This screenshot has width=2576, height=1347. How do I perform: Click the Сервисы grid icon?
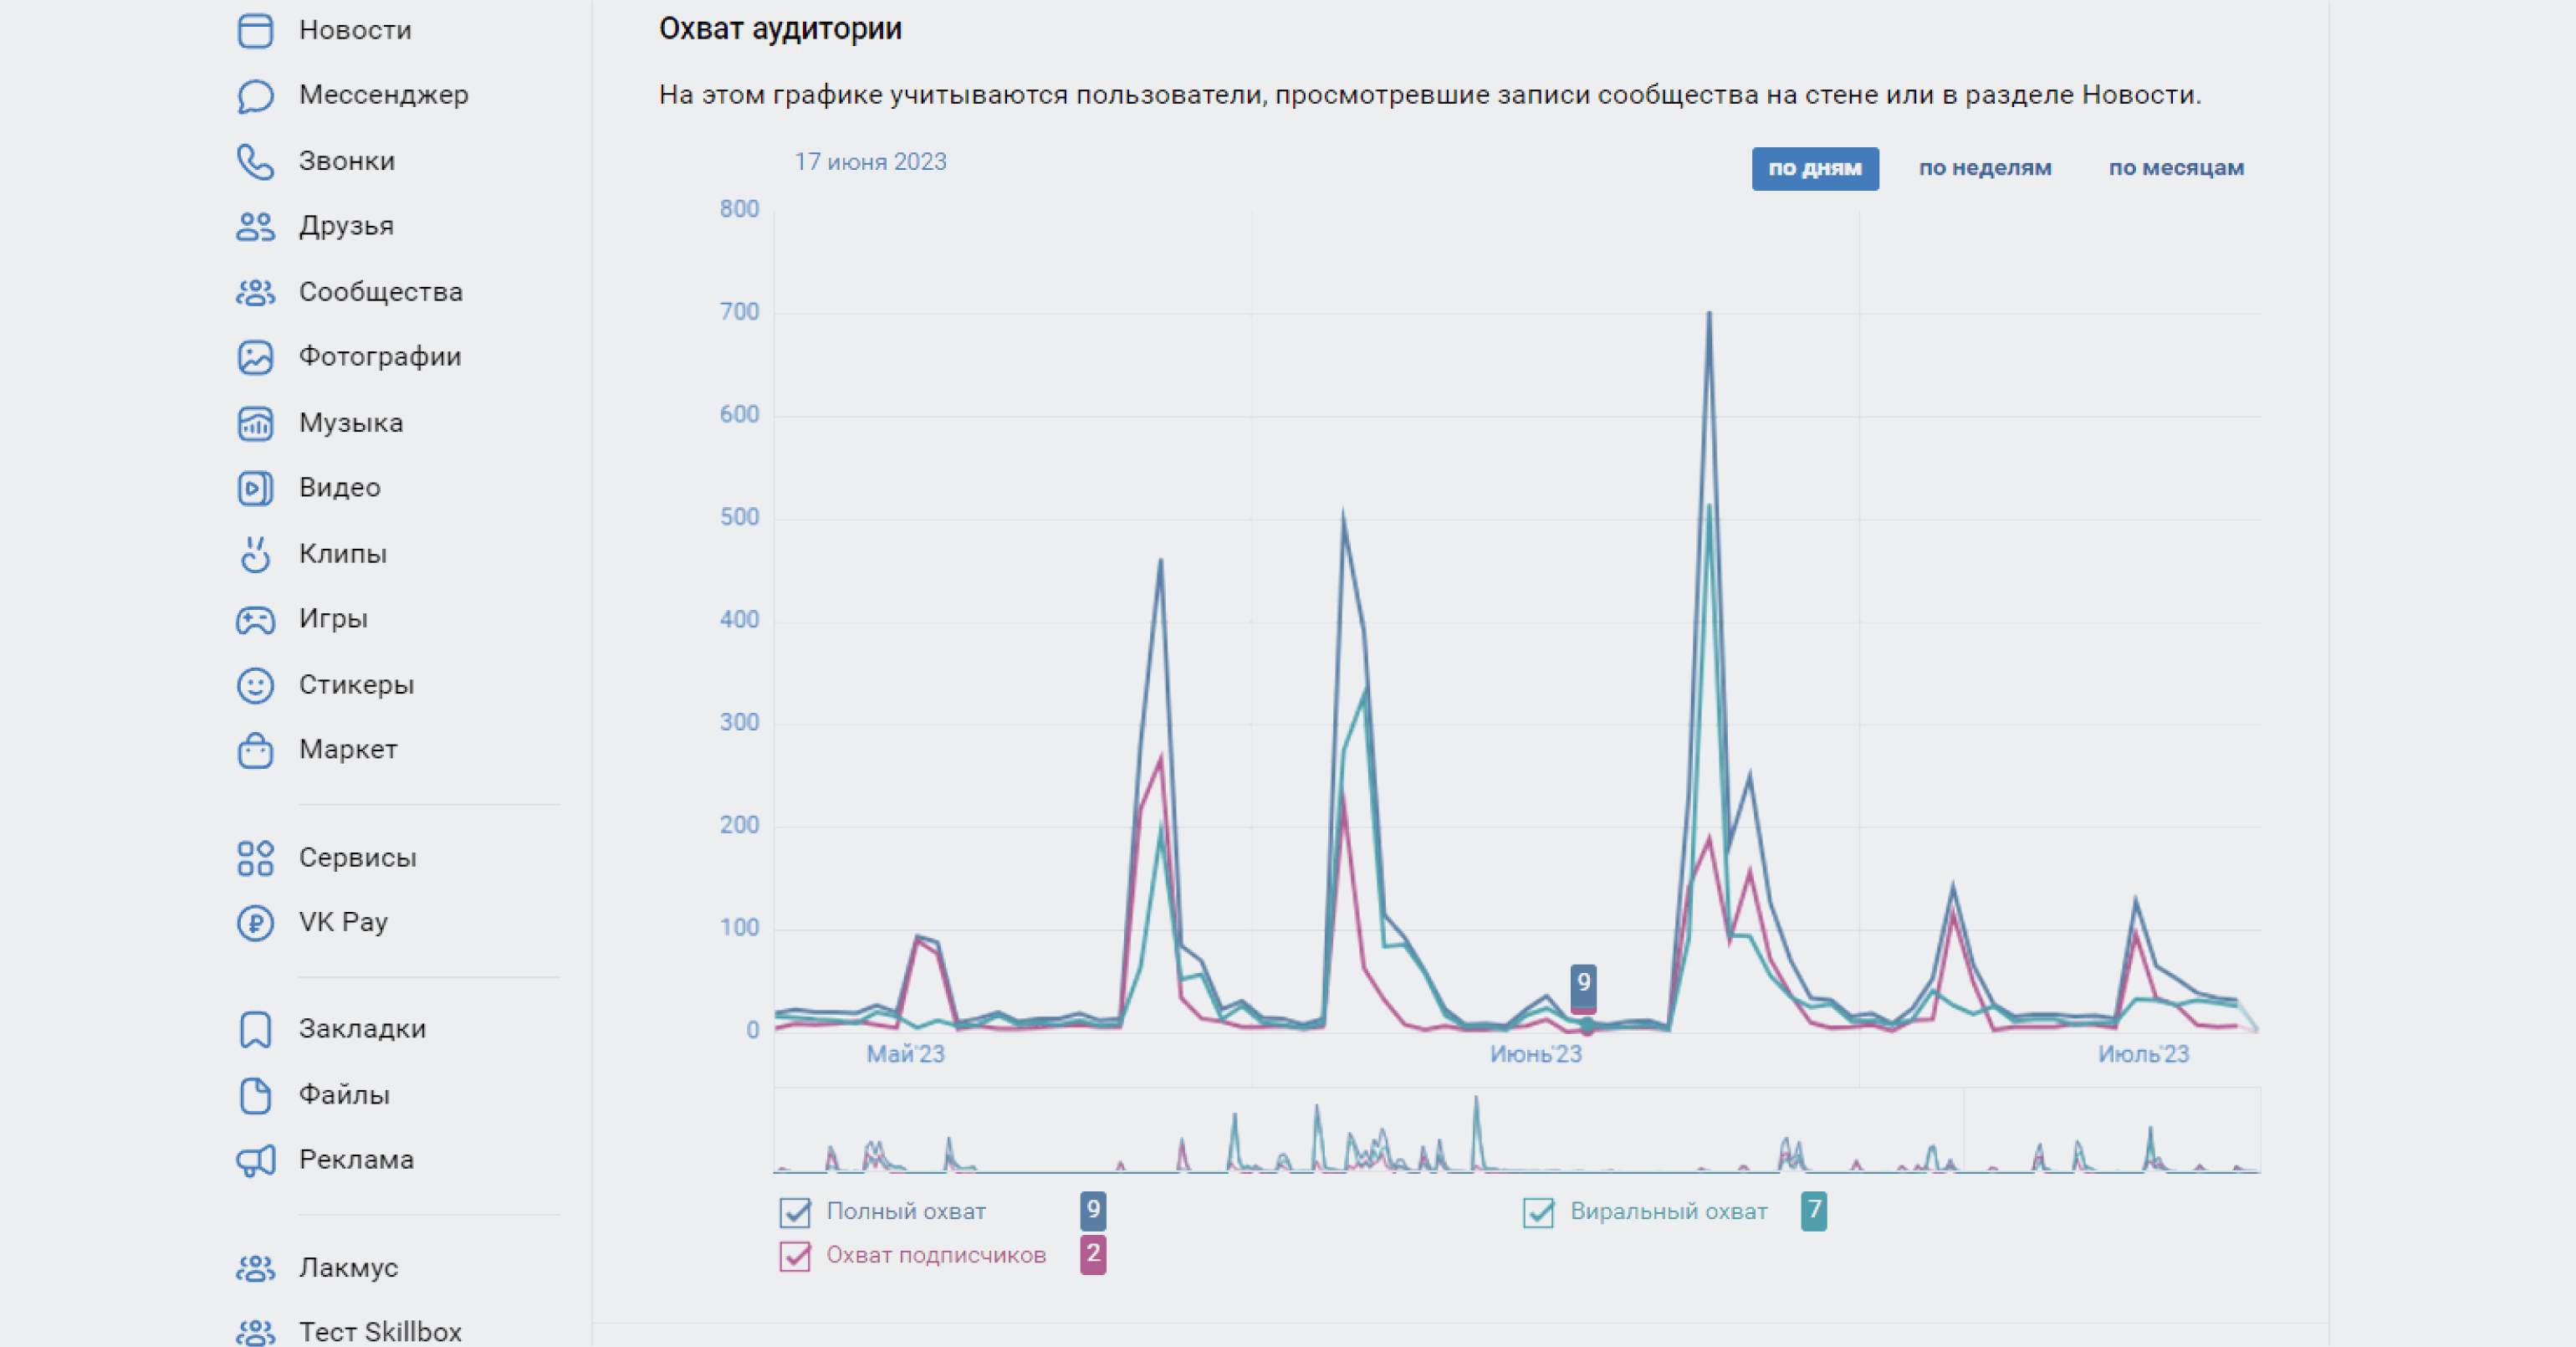pyautogui.click(x=255, y=858)
